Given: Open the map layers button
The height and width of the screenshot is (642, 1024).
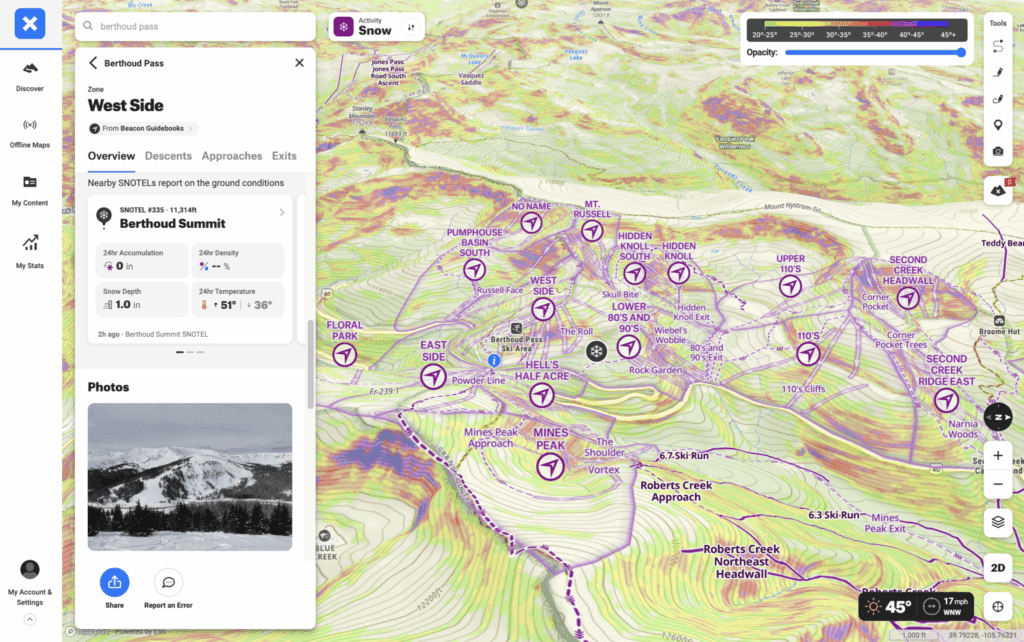Looking at the screenshot, I should [x=997, y=521].
